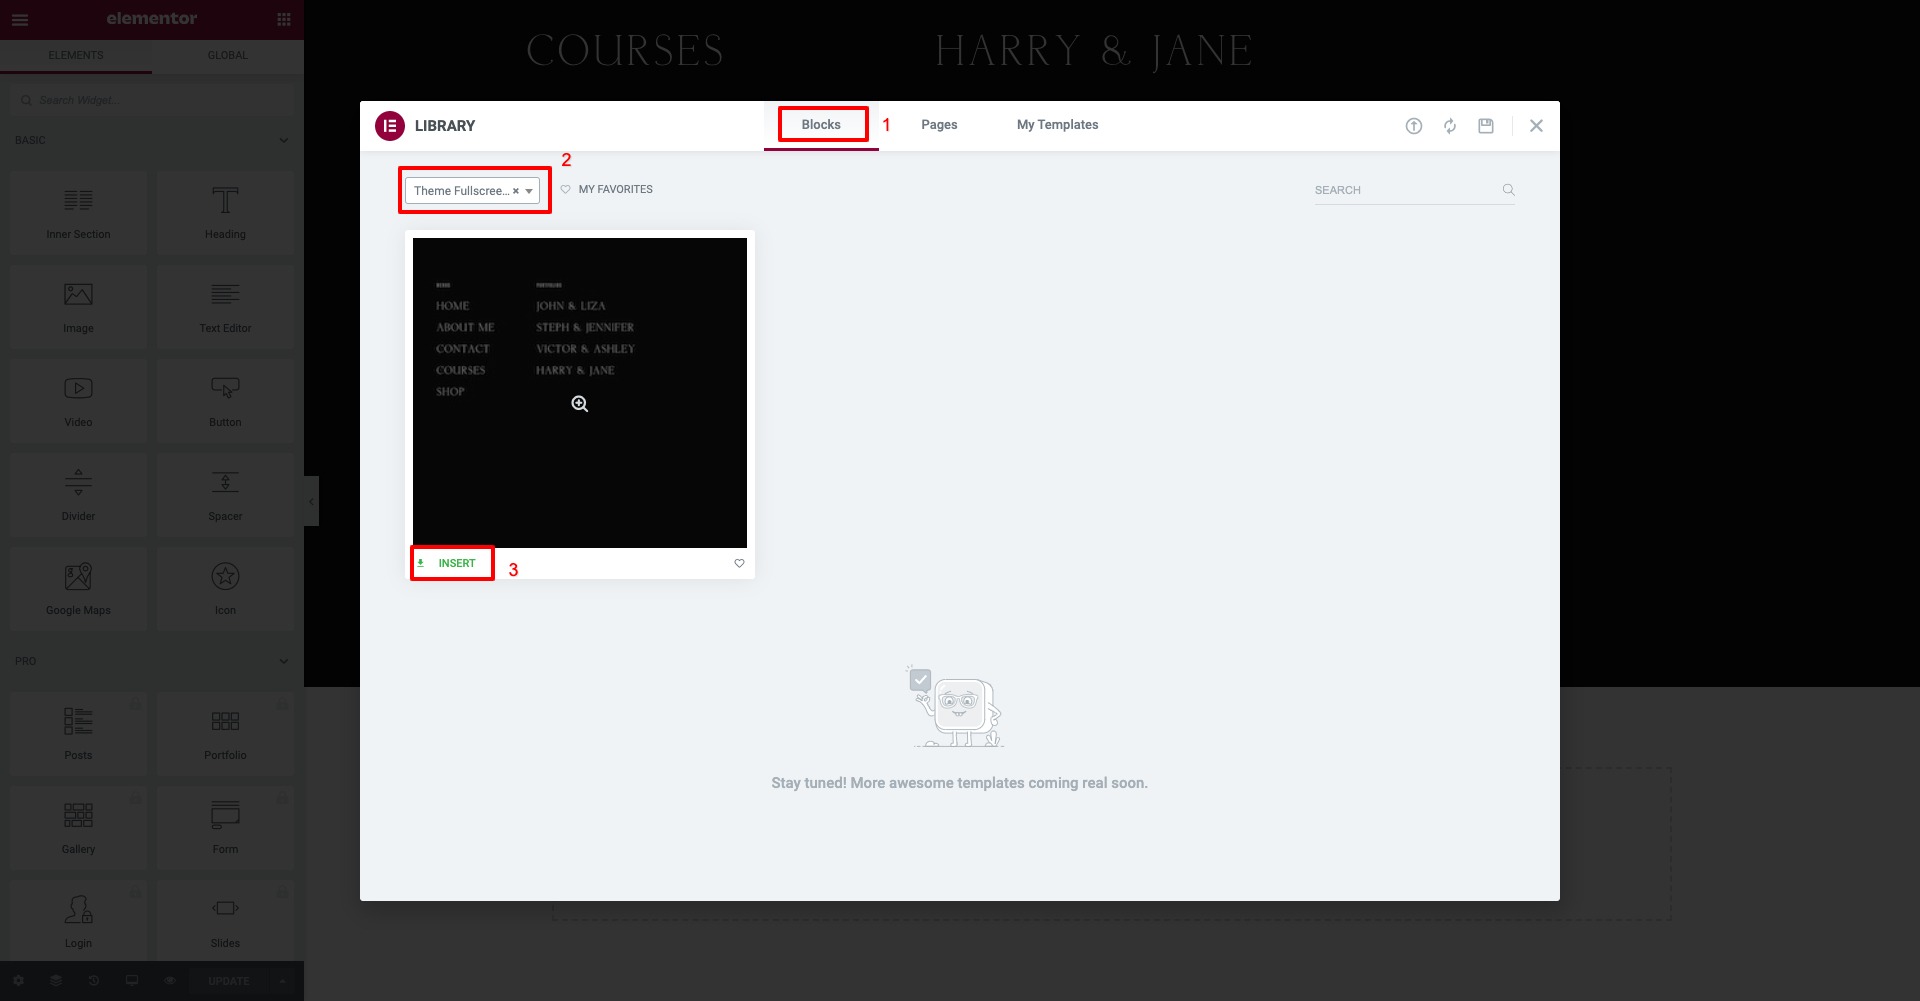Switch to responsive device mode
Screen dimensions: 1920x1001
click(x=131, y=980)
